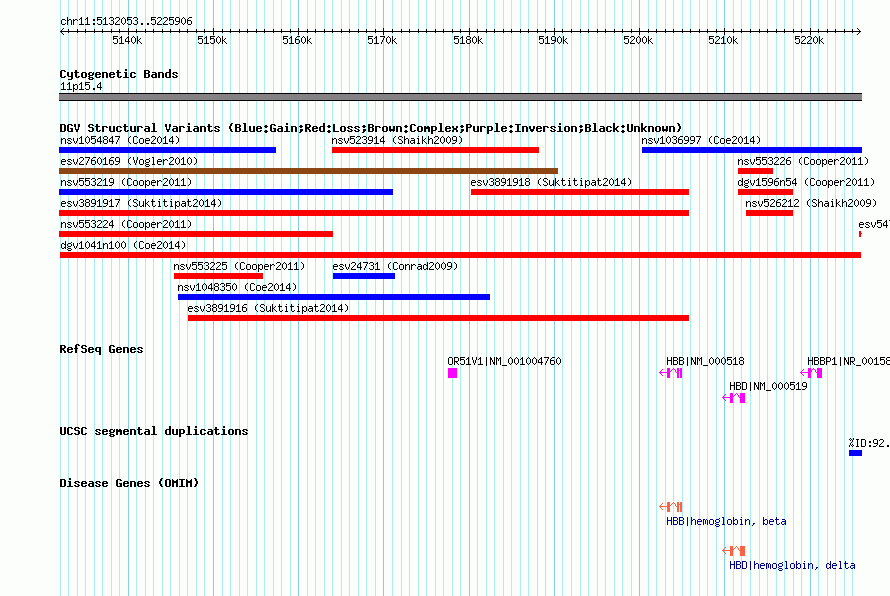
Task: Select the red dgv1596n54 variant bar
Action: (765, 192)
